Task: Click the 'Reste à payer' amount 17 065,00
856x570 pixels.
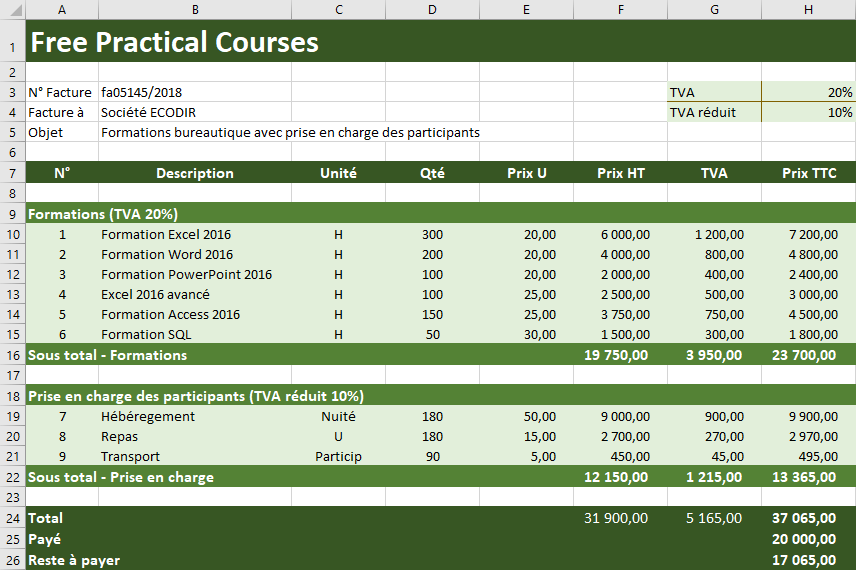Action: 806,560
